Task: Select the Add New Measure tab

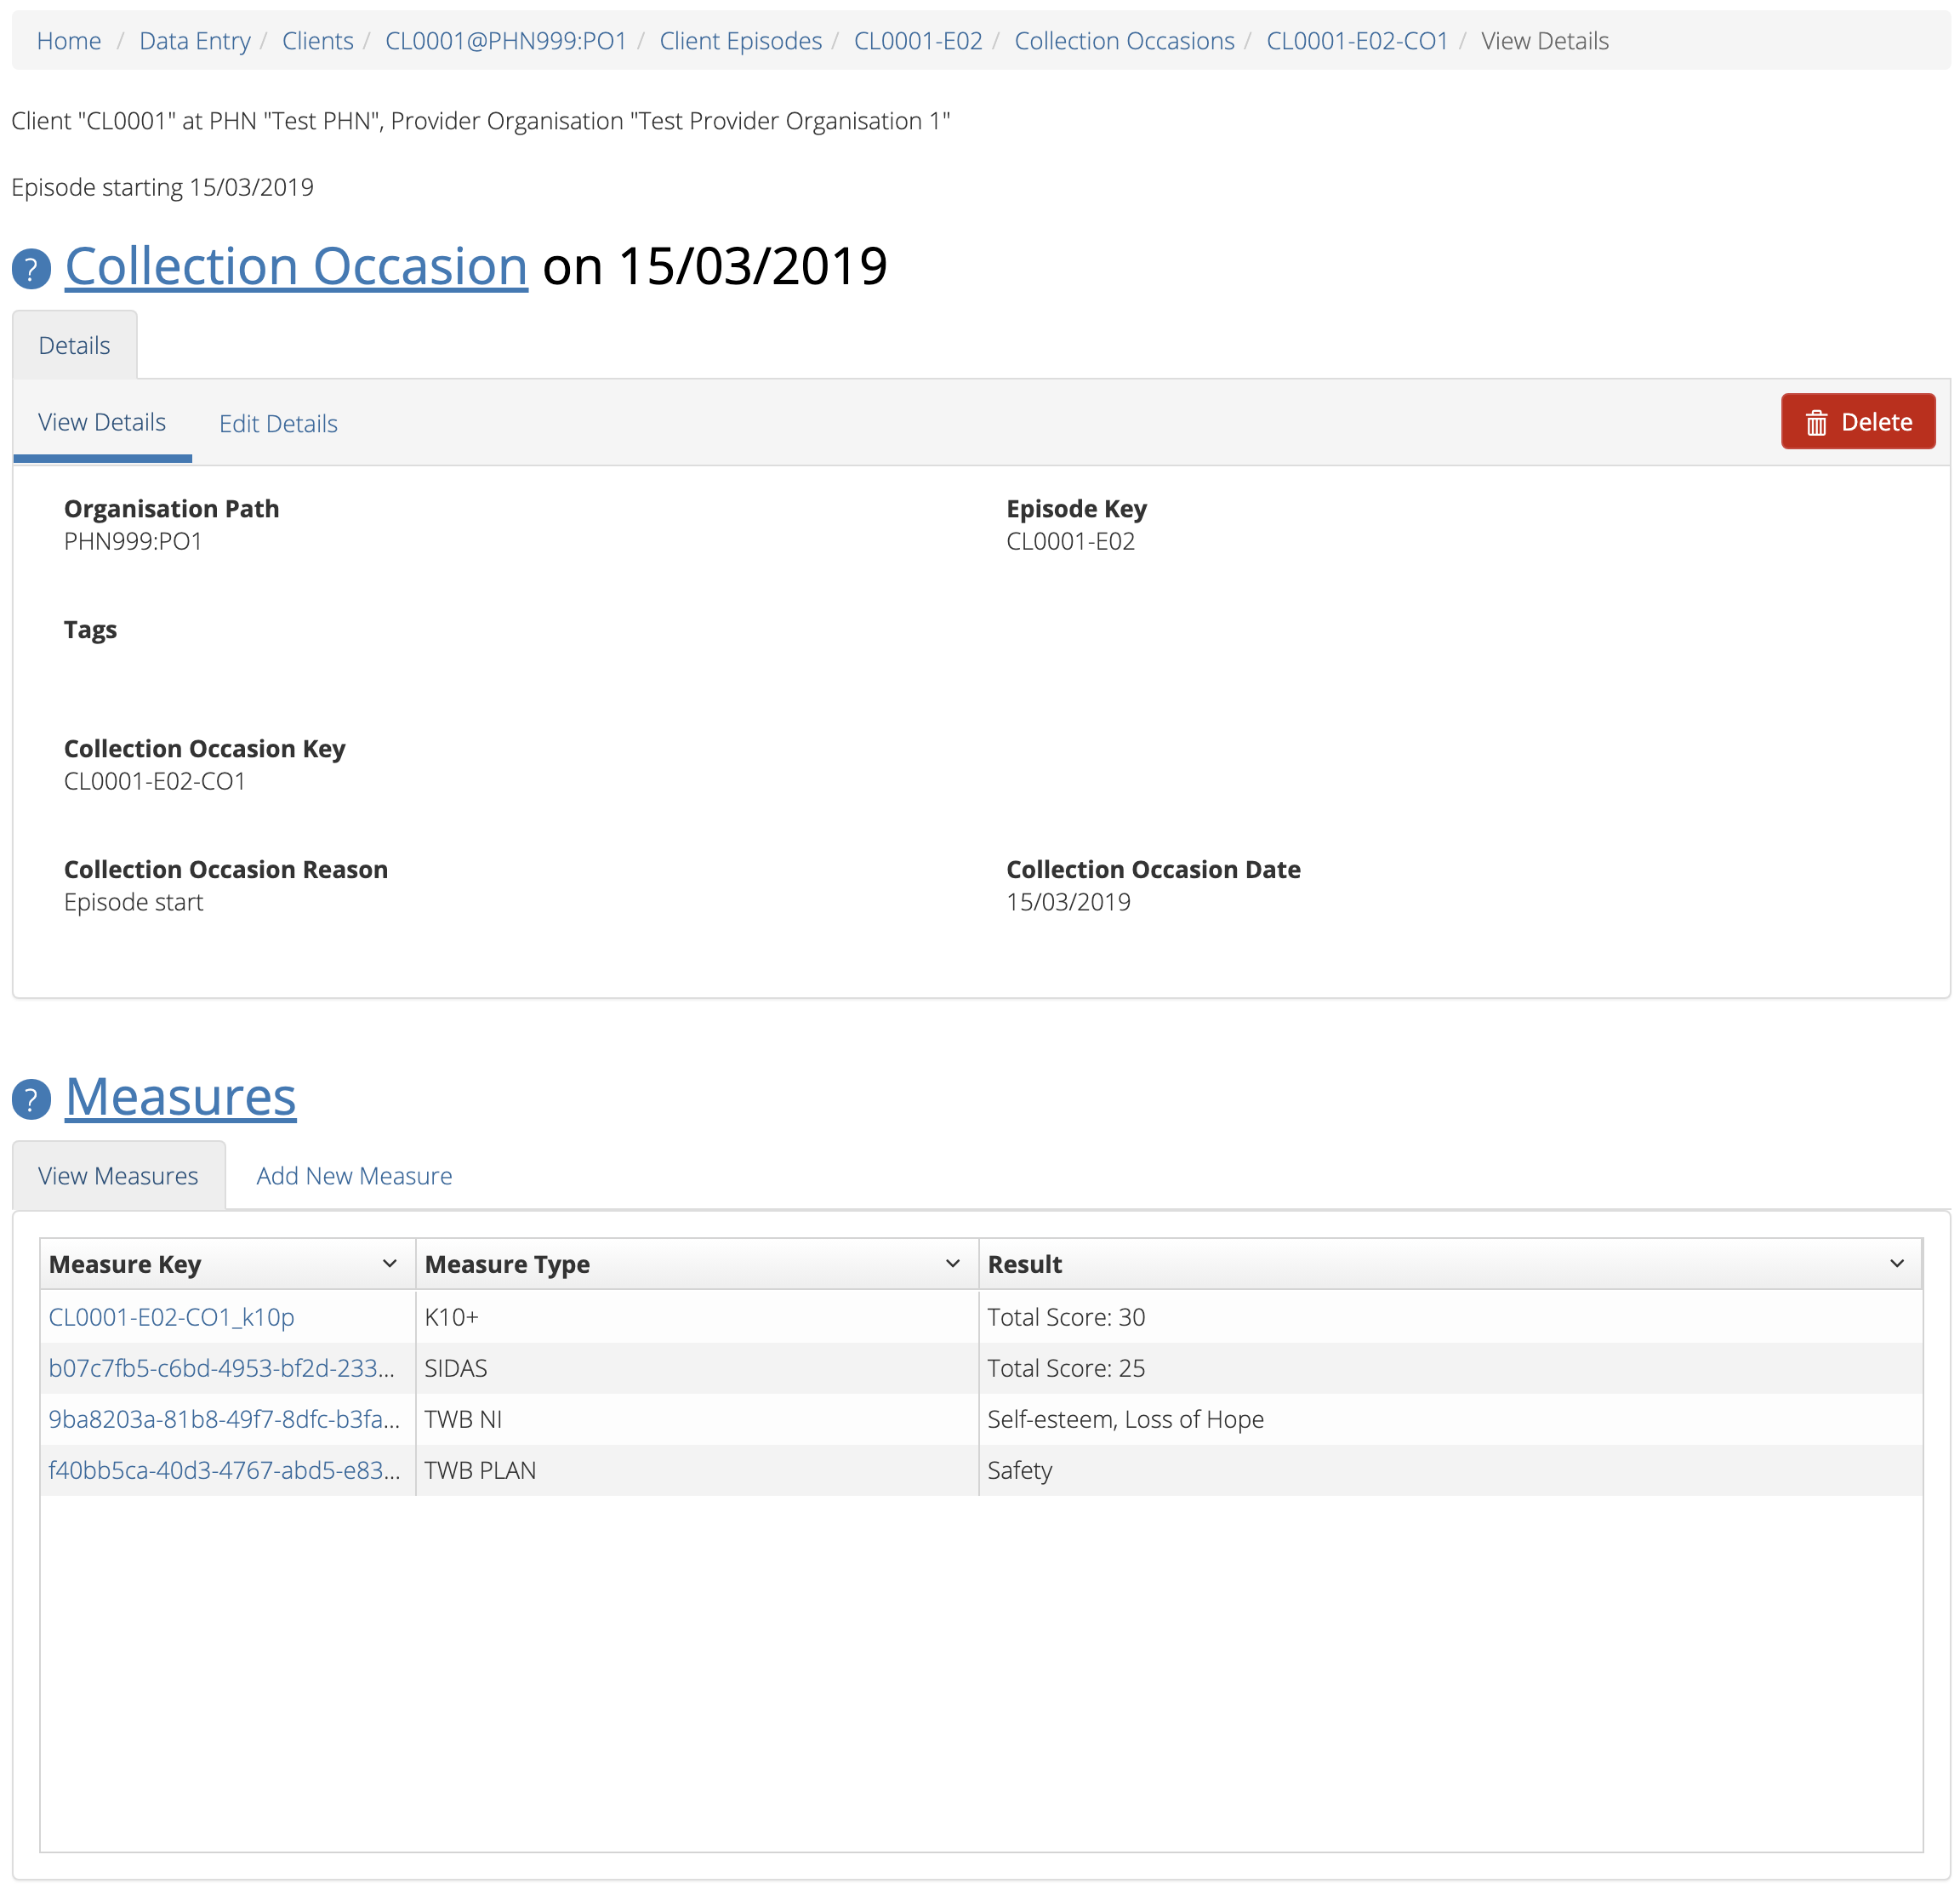Action: click(354, 1176)
